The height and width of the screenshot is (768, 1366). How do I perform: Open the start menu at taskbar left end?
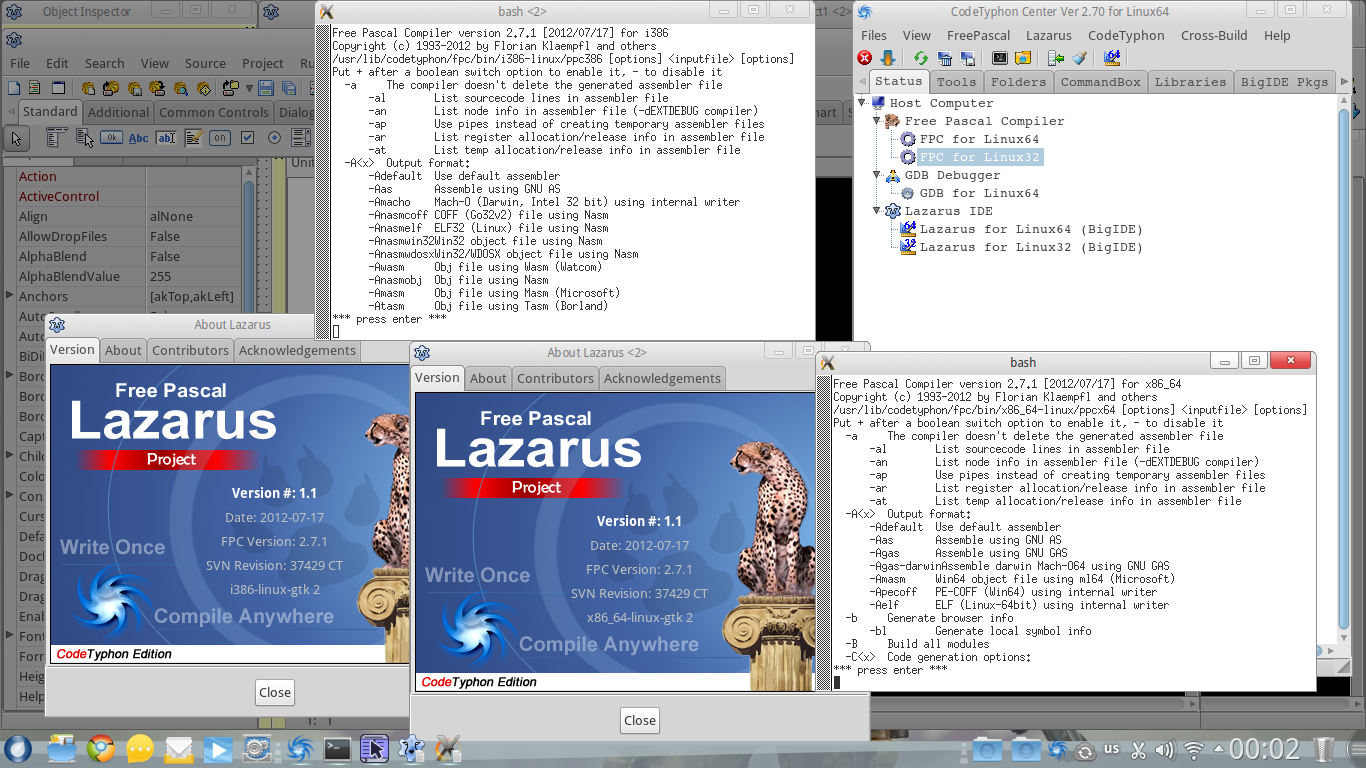pyautogui.click(x=18, y=748)
